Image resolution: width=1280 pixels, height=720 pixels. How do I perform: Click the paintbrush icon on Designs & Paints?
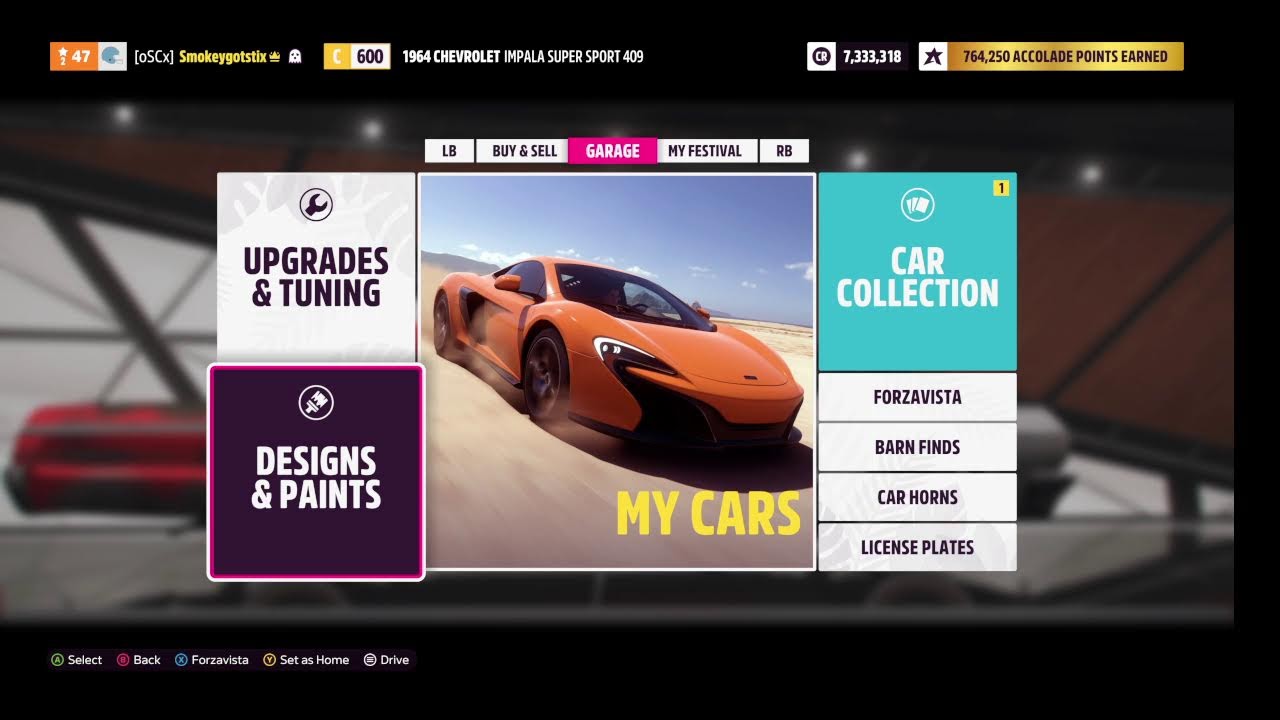coord(316,403)
